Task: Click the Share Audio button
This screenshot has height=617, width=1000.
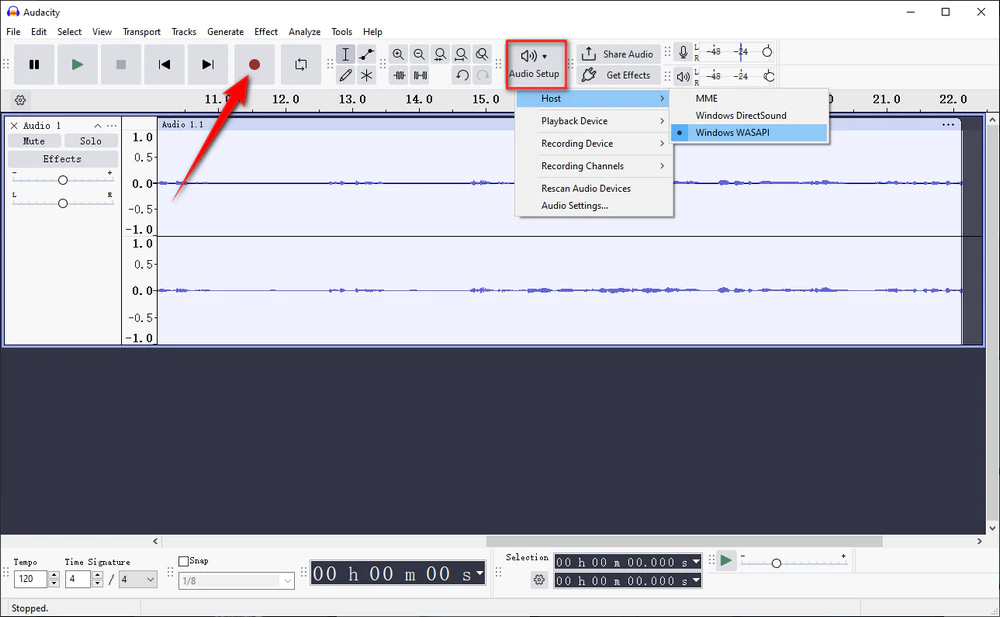Action: point(618,54)
